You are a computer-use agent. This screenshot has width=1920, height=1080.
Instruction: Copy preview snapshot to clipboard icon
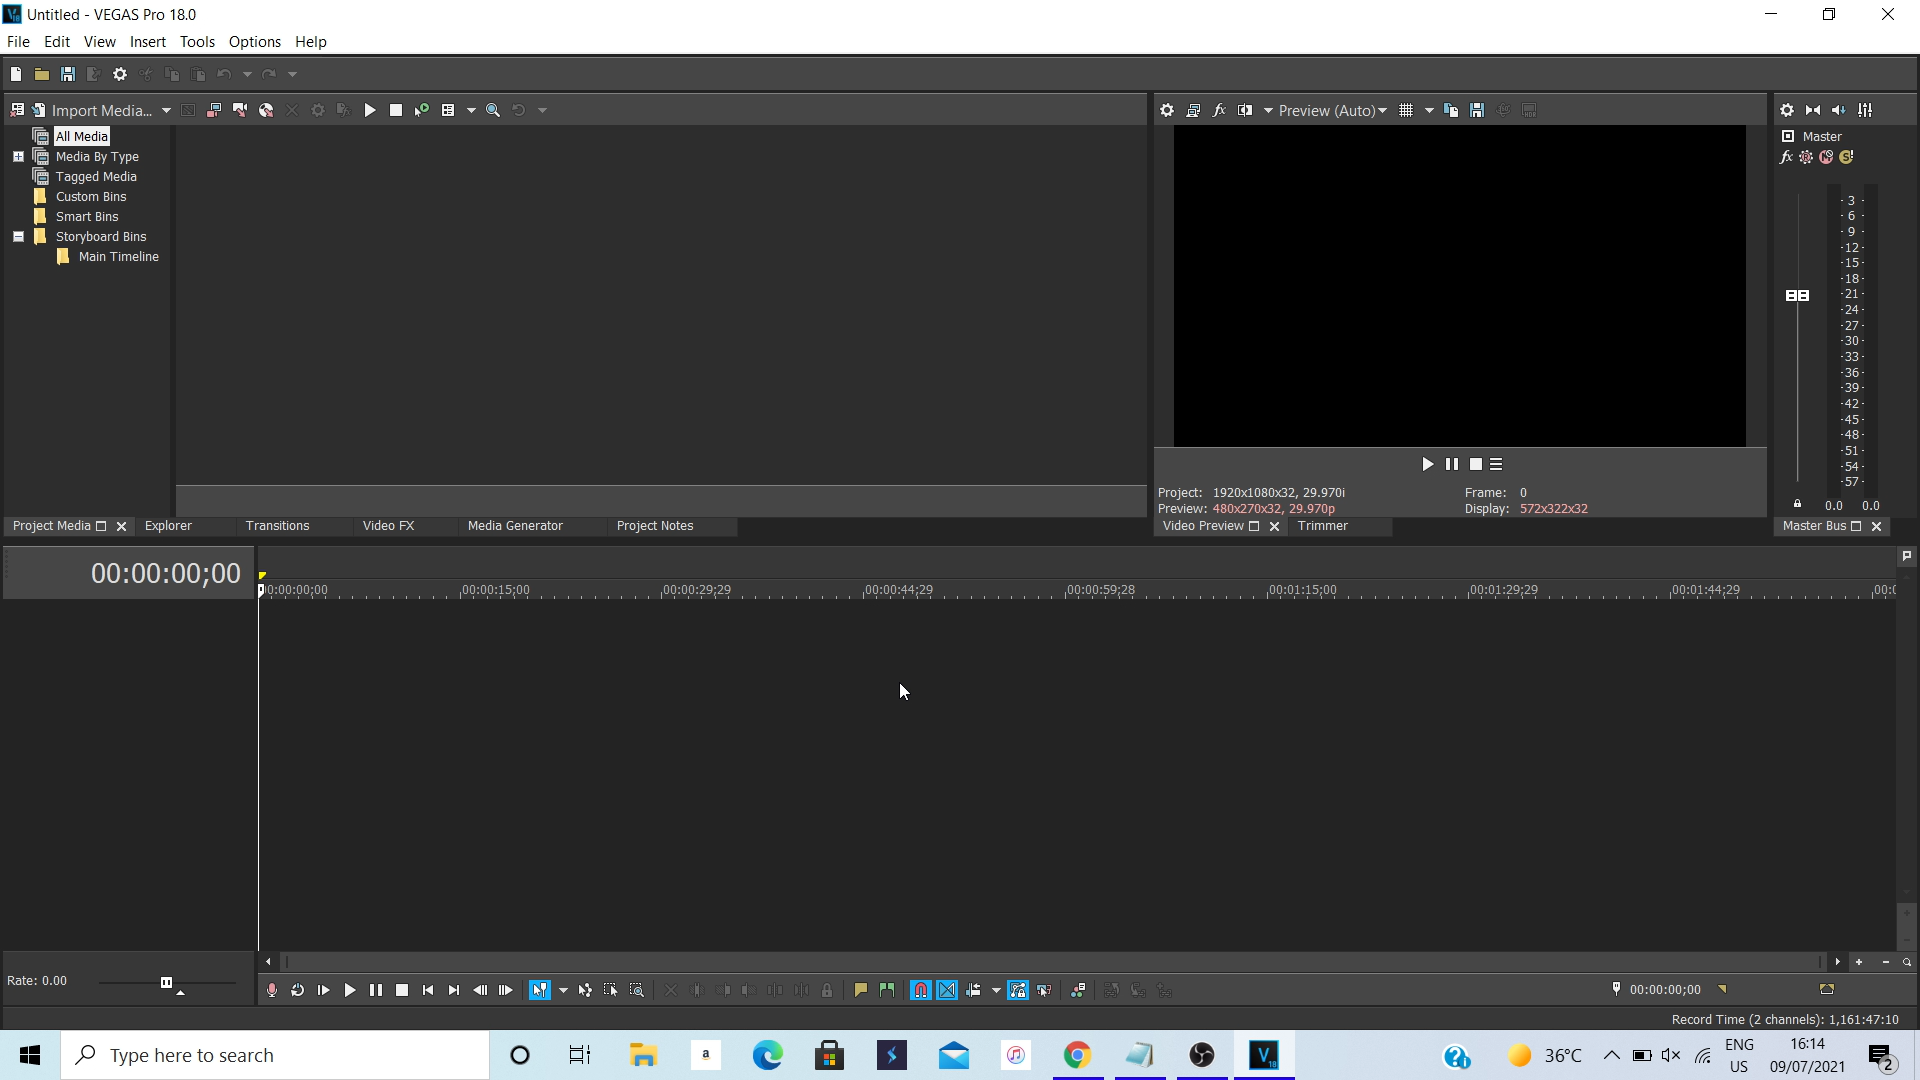[x=1451, y=110]
